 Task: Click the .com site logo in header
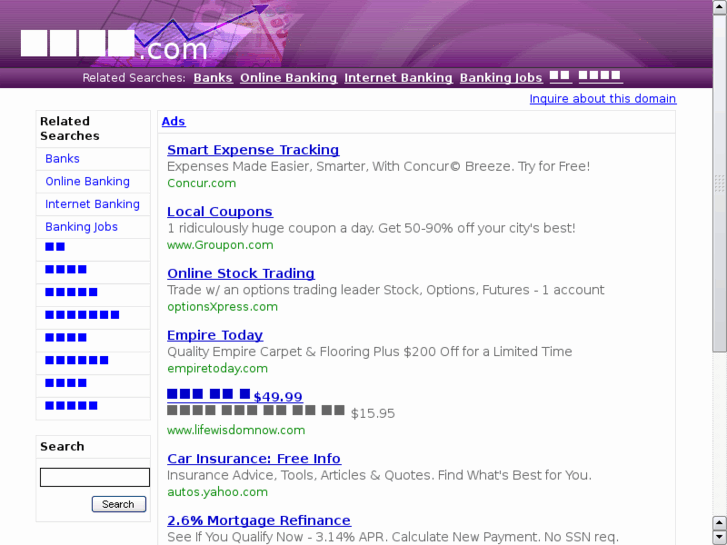[x=114, y=45]
